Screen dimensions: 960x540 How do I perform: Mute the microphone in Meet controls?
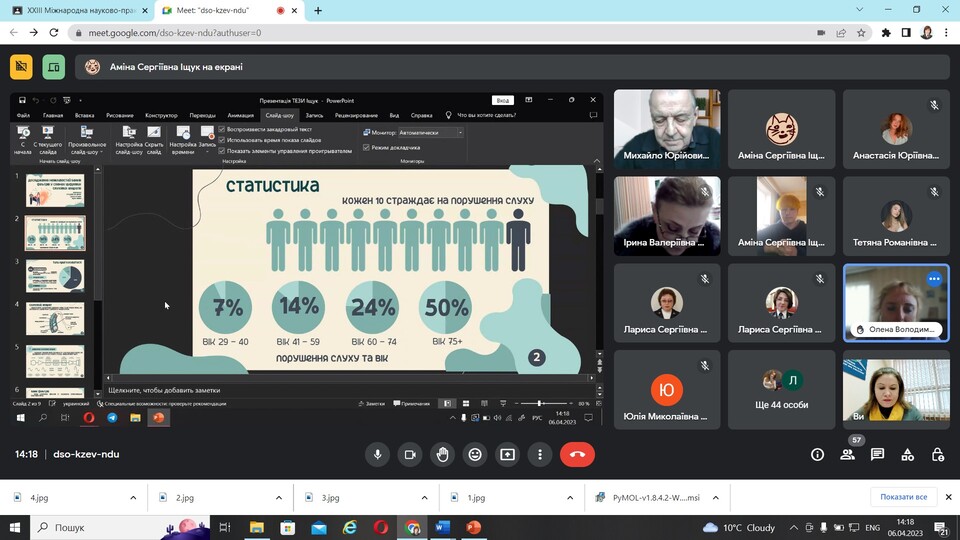tap(378, 454)
